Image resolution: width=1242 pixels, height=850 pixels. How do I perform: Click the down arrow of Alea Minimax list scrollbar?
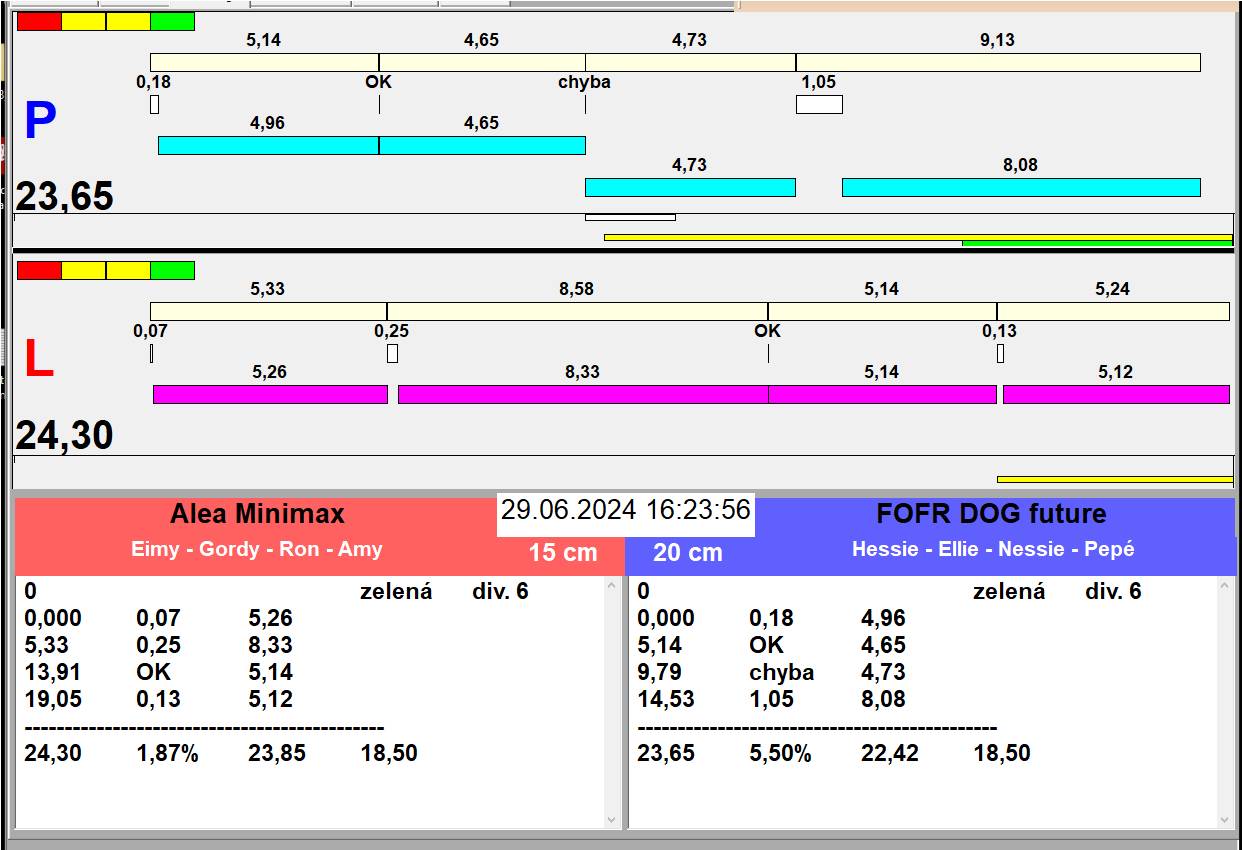pos(612,819)
